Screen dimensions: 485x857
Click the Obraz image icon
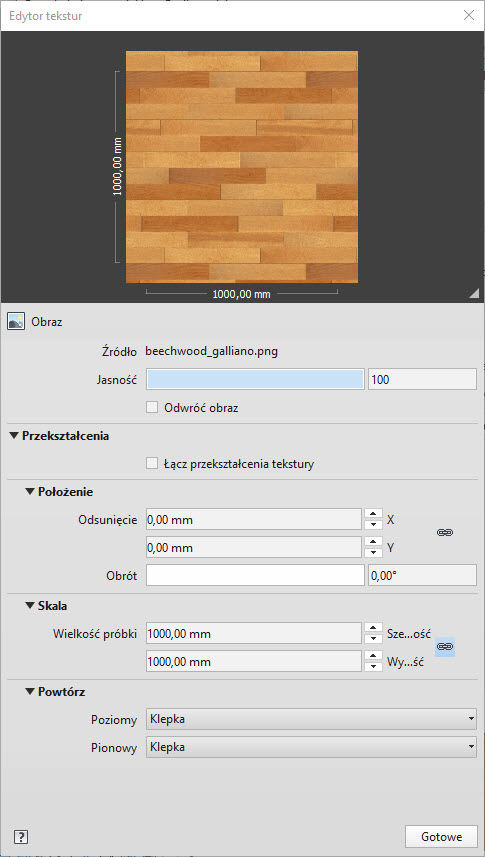(16, 321)
